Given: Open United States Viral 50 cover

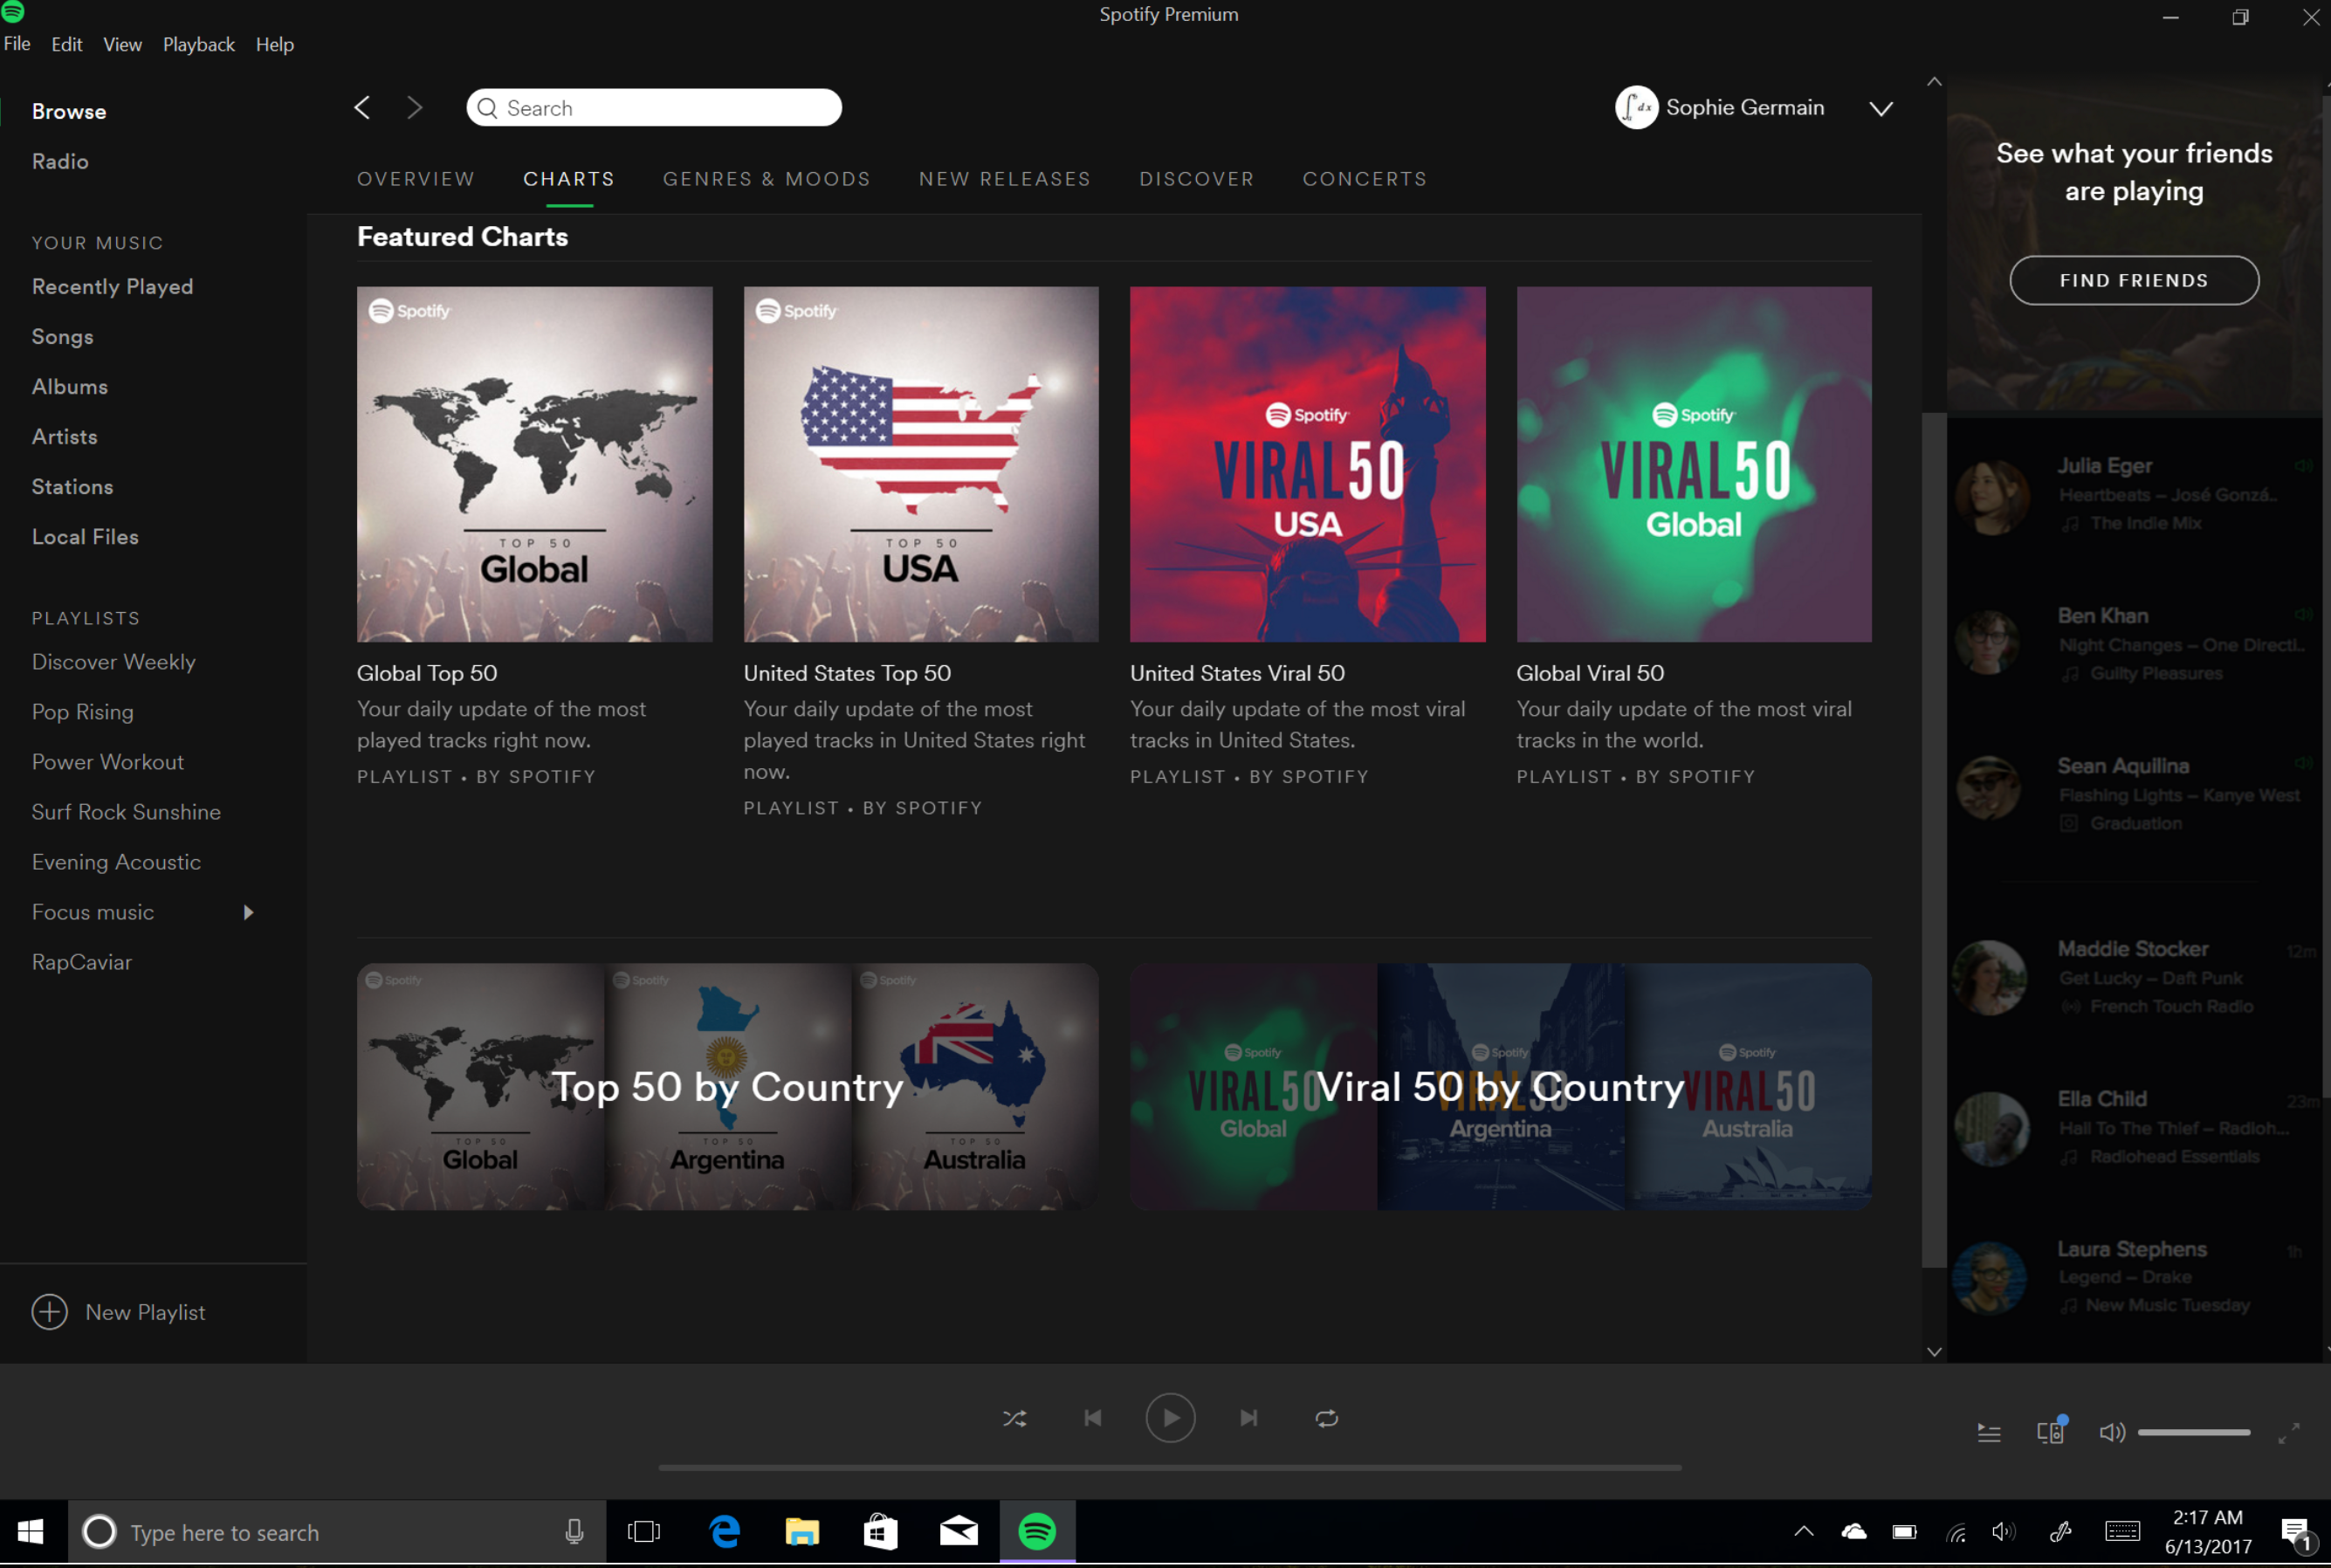Looking at the screenshot, I should point(1307,464).
